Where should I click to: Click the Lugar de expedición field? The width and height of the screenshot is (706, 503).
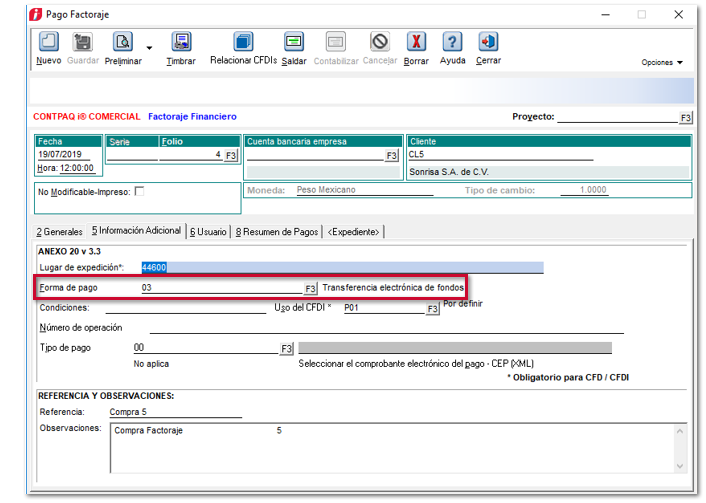pos(342,268)
